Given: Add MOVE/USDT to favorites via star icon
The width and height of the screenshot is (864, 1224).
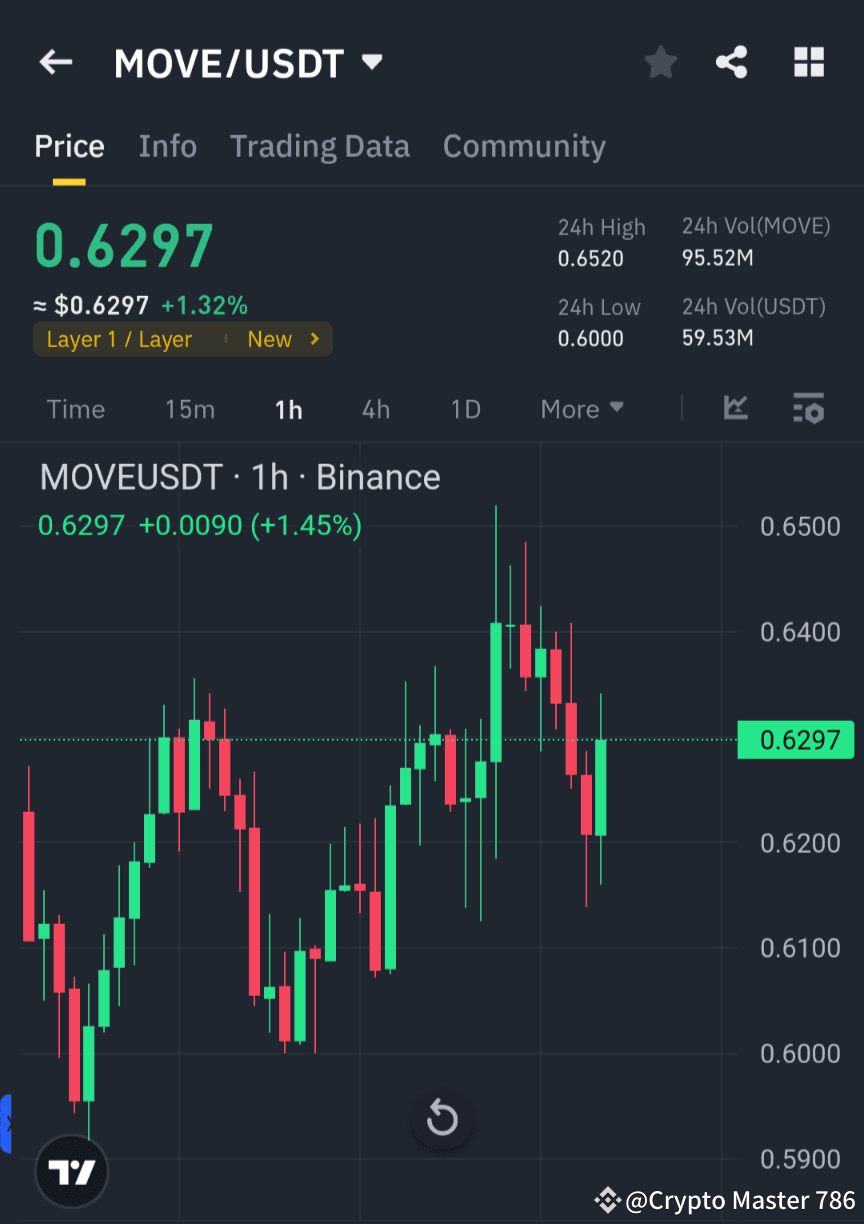Looking at the screenshot, I should pyautogui.click(x=660, y=62).
